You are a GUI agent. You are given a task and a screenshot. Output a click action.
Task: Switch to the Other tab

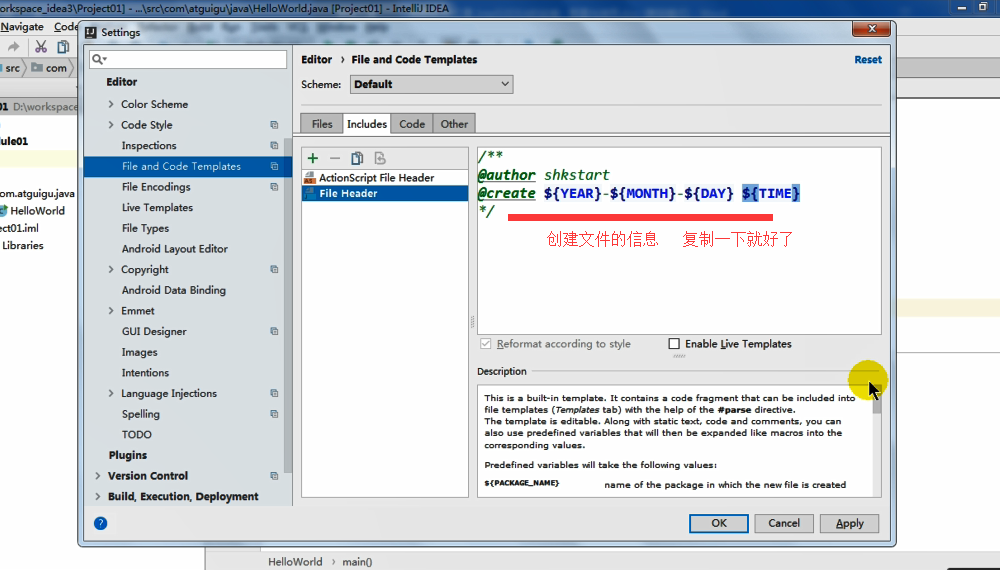click(x=454, y=124)
